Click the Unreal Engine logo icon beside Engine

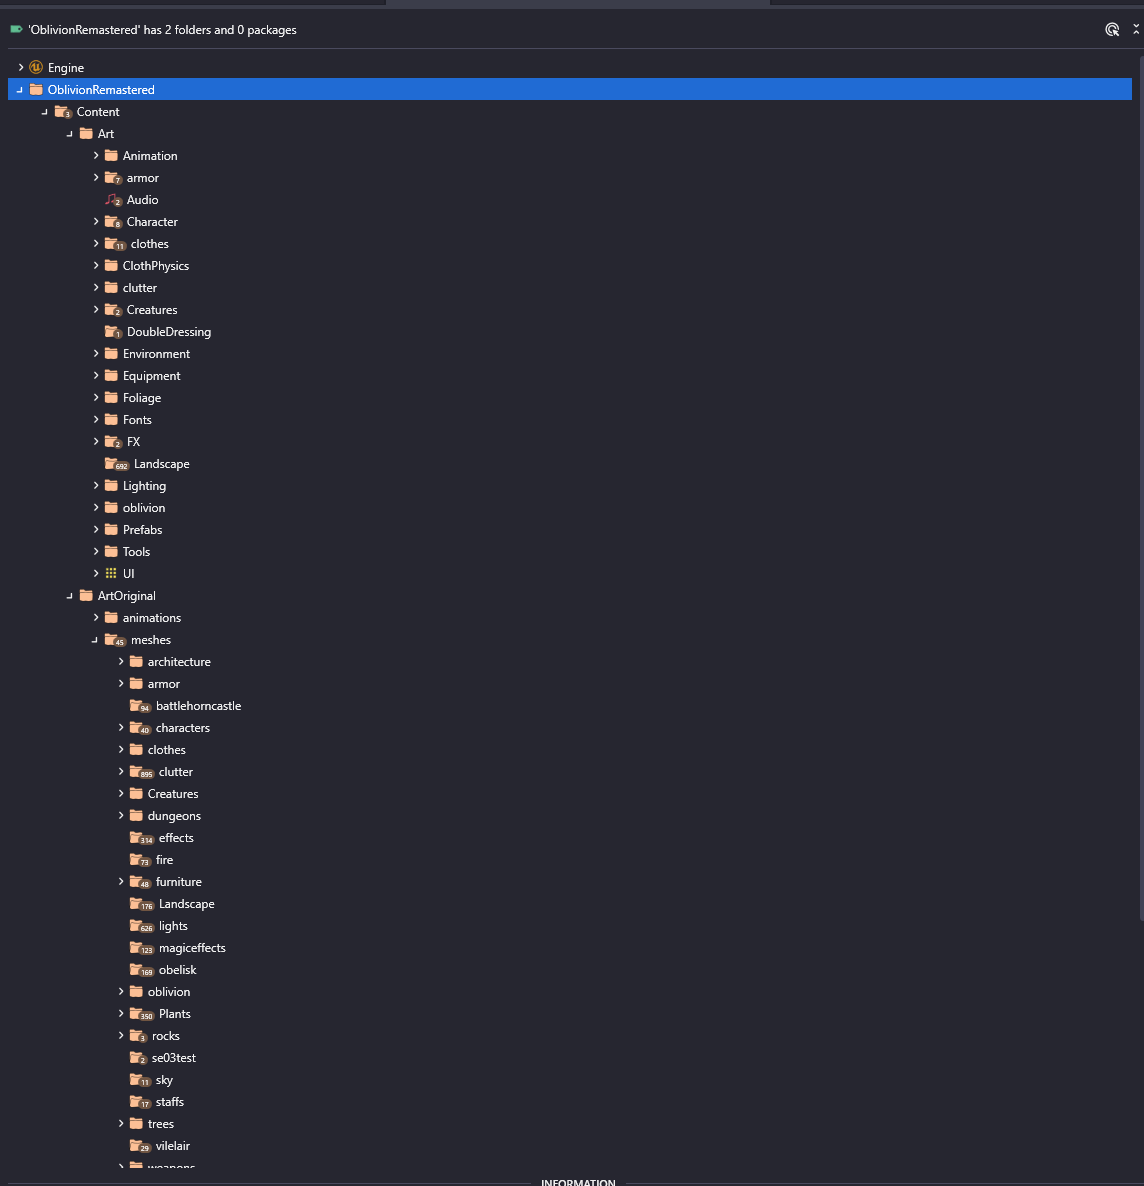coord(36,67)
